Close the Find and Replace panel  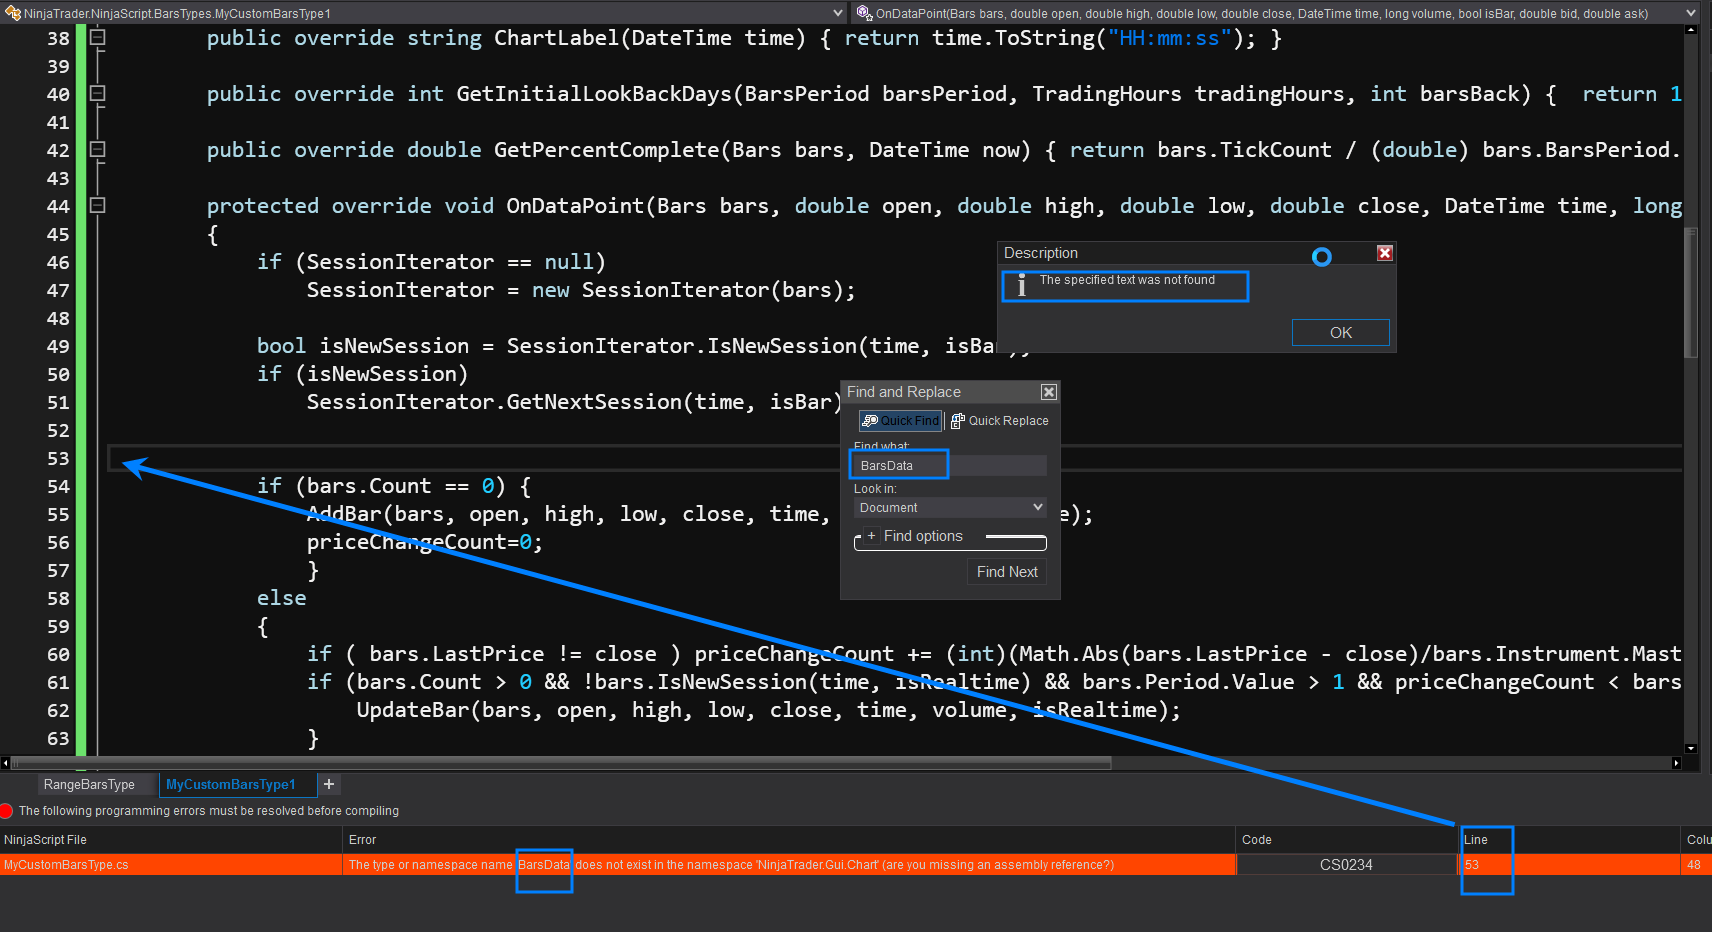1049,392
